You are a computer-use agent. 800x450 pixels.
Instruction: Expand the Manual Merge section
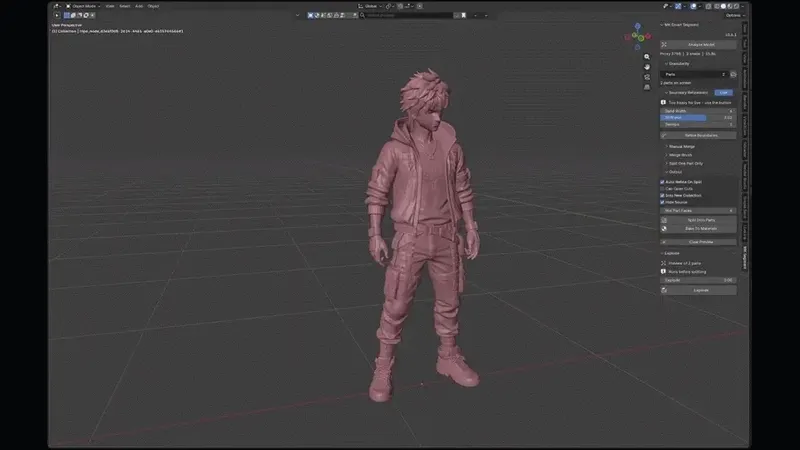point(680,146)
